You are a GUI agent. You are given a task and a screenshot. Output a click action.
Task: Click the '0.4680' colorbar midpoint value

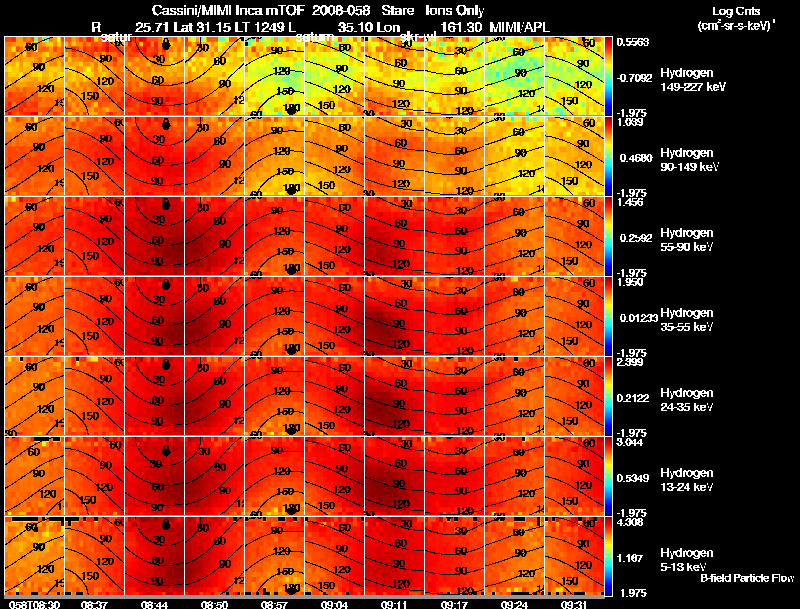(x=636, y=158)
